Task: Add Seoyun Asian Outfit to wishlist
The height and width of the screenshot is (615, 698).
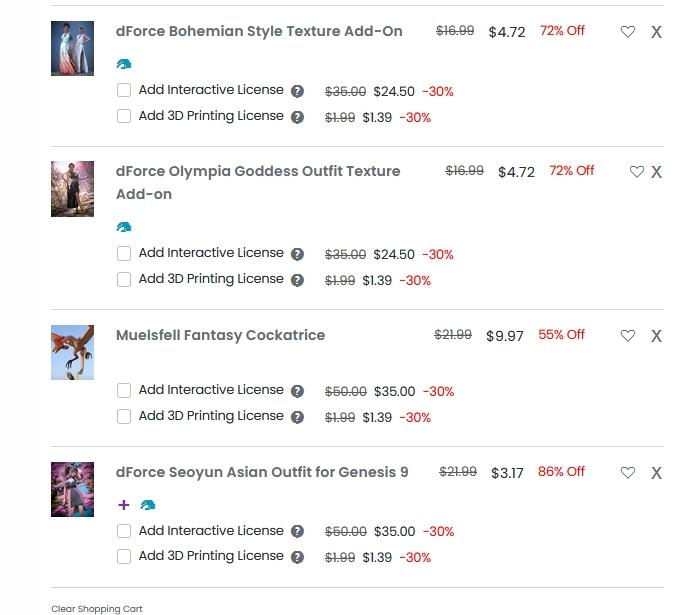Action: [628, 473]
